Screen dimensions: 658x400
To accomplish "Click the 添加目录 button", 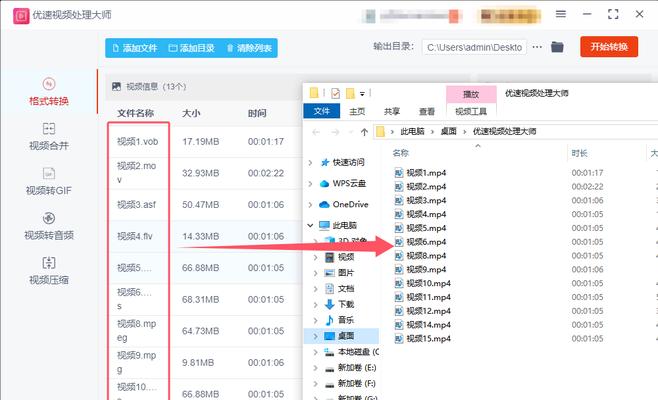I will (x=192, y=48).
